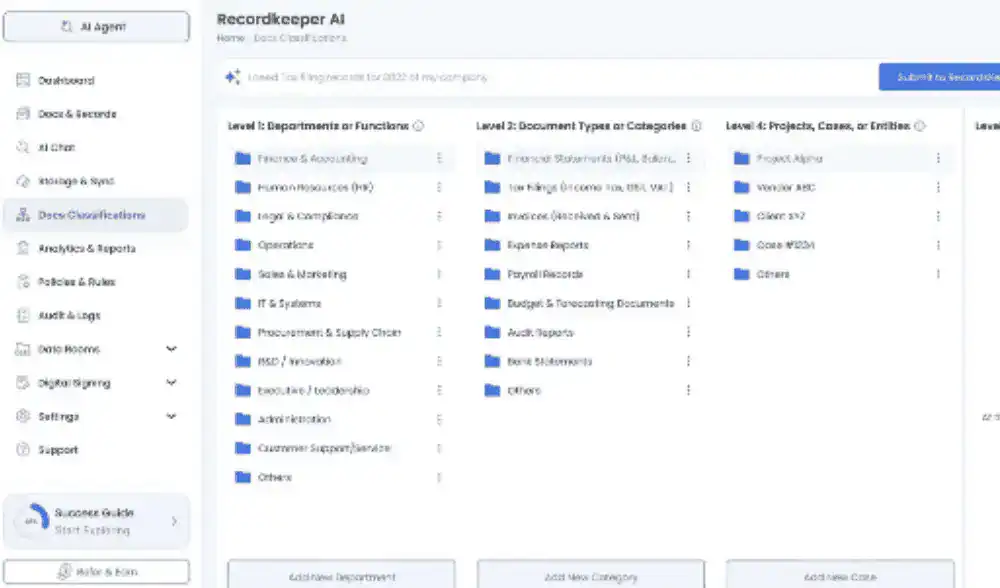The image size is (1000, 588).
Task: Open three-dot menu for Payroll Records
Action: (x=688, y=274)
